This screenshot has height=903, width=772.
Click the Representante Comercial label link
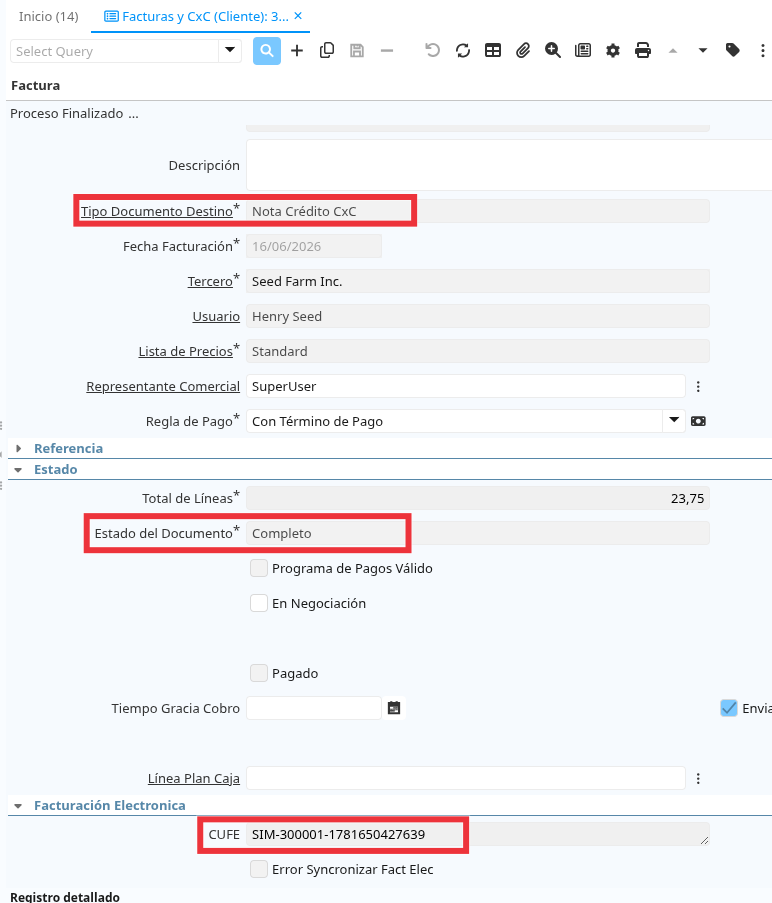(163, 386)
